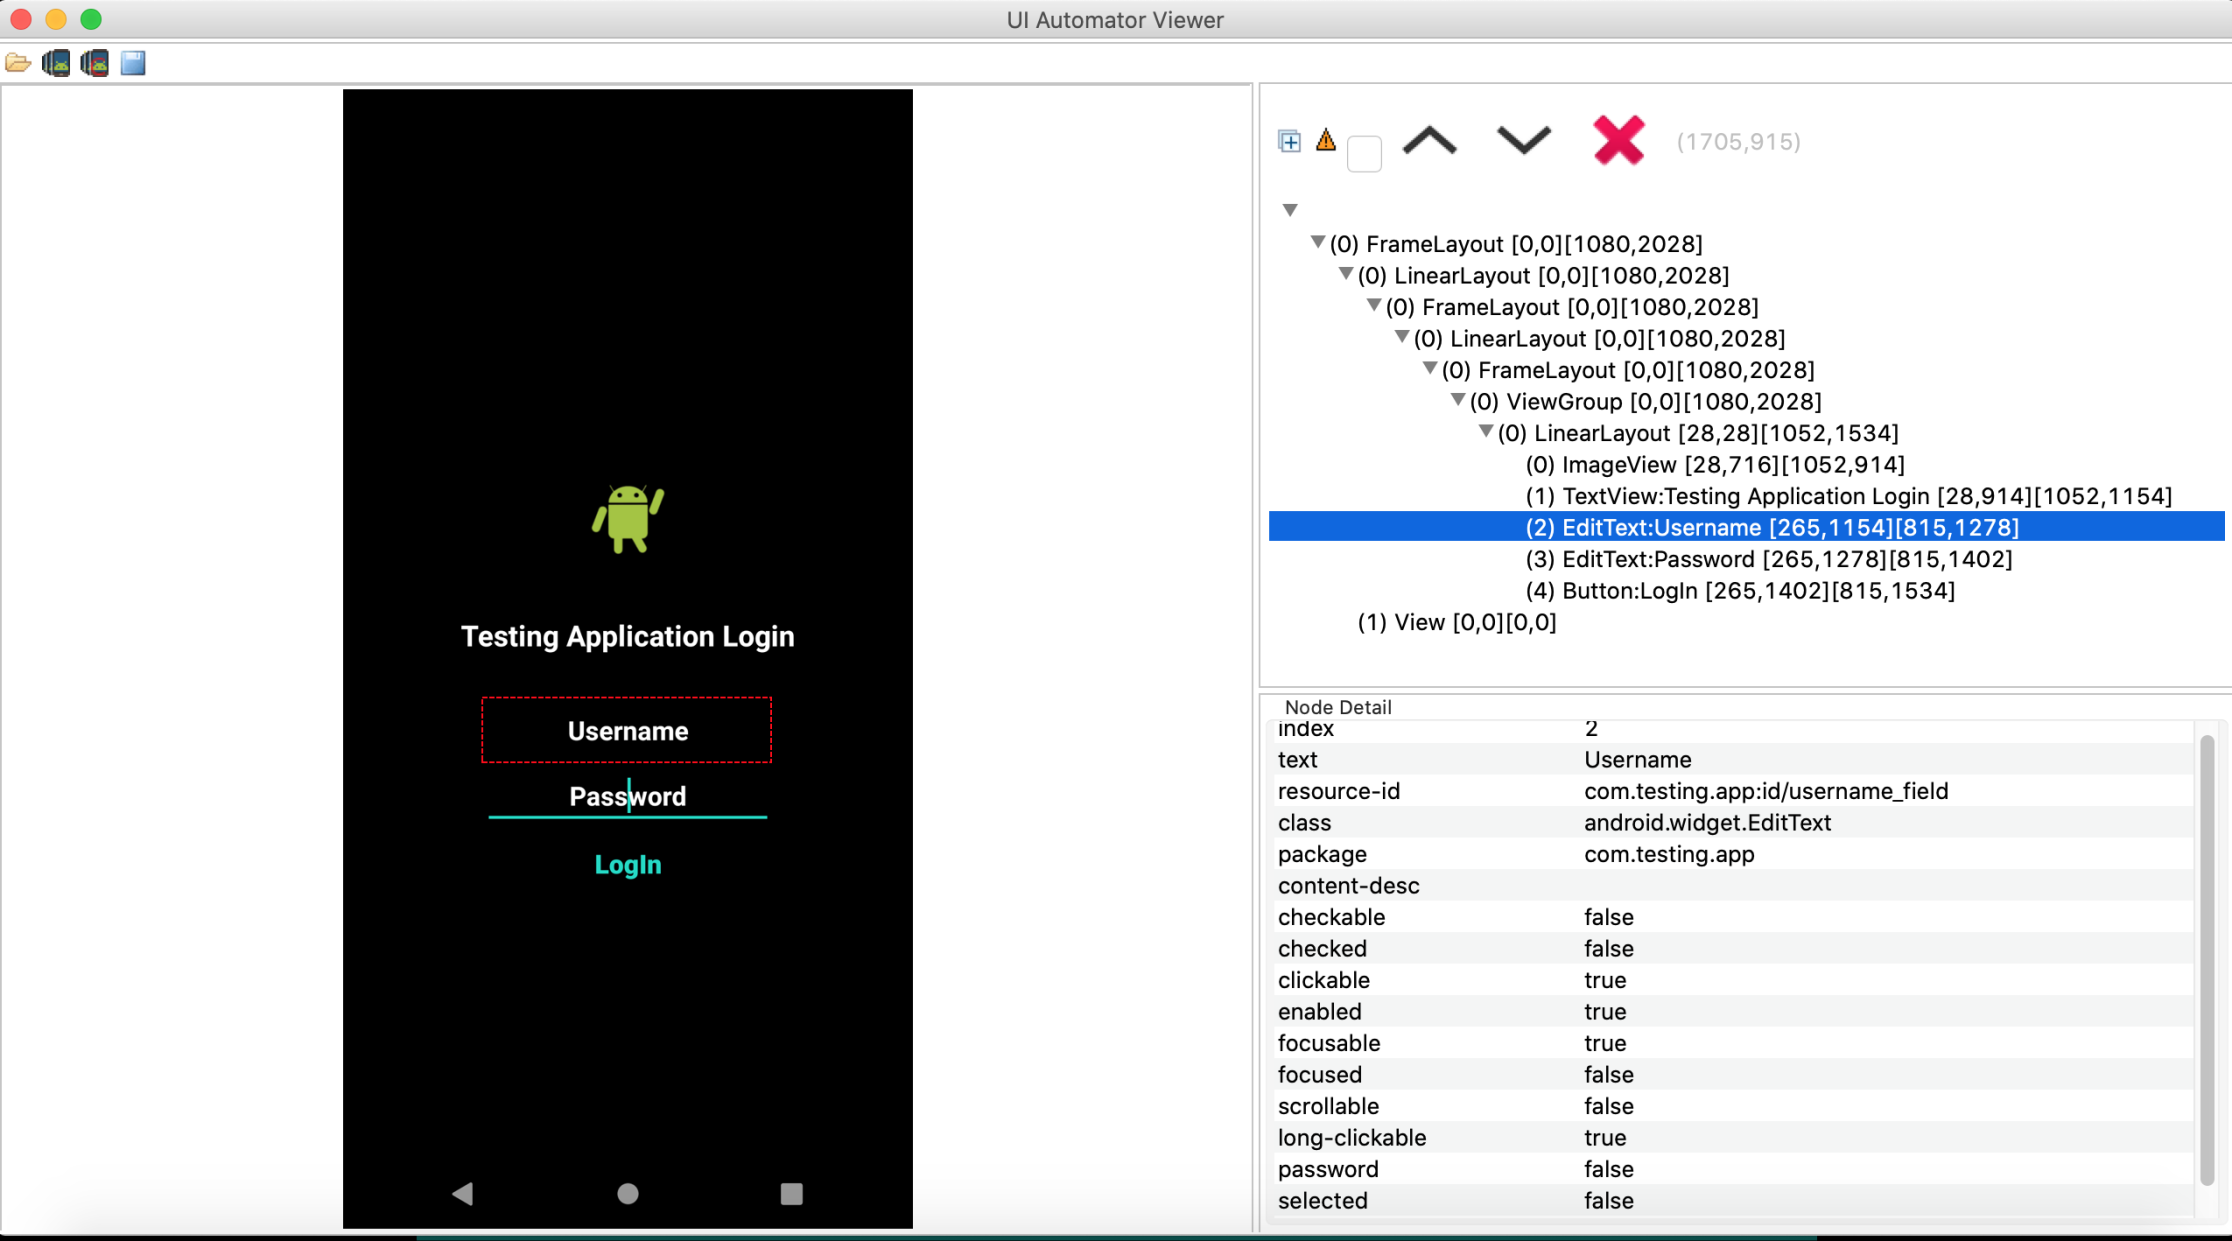
Task: Maximize window with green button
Action: coord(91,19)
